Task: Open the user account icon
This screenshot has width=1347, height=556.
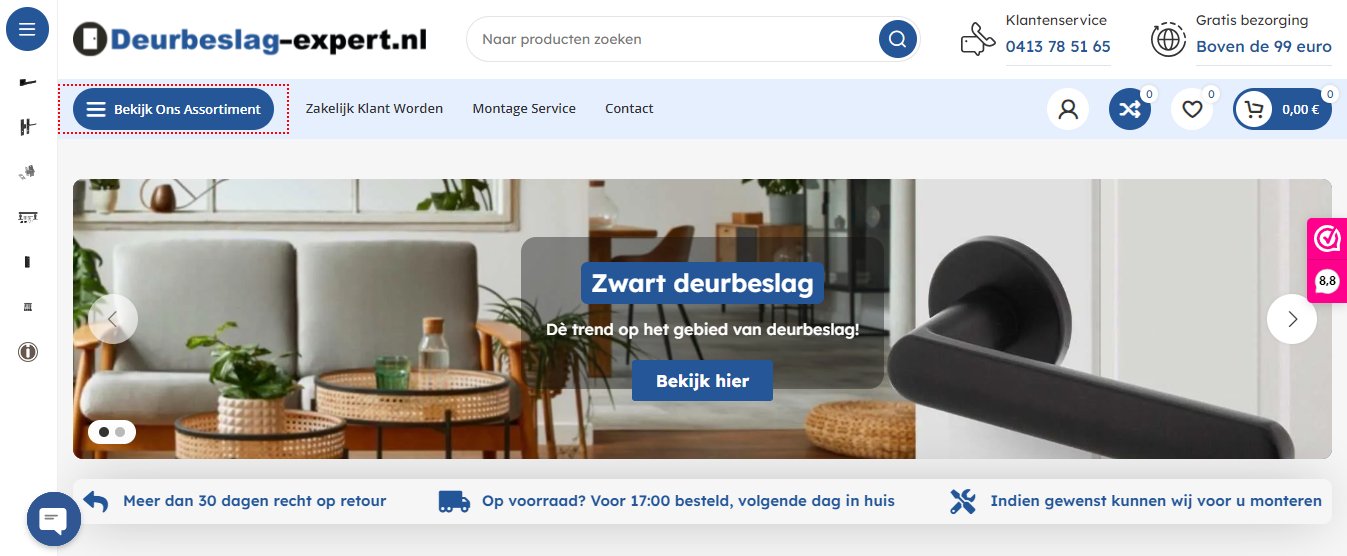Action: [1068, 109]
